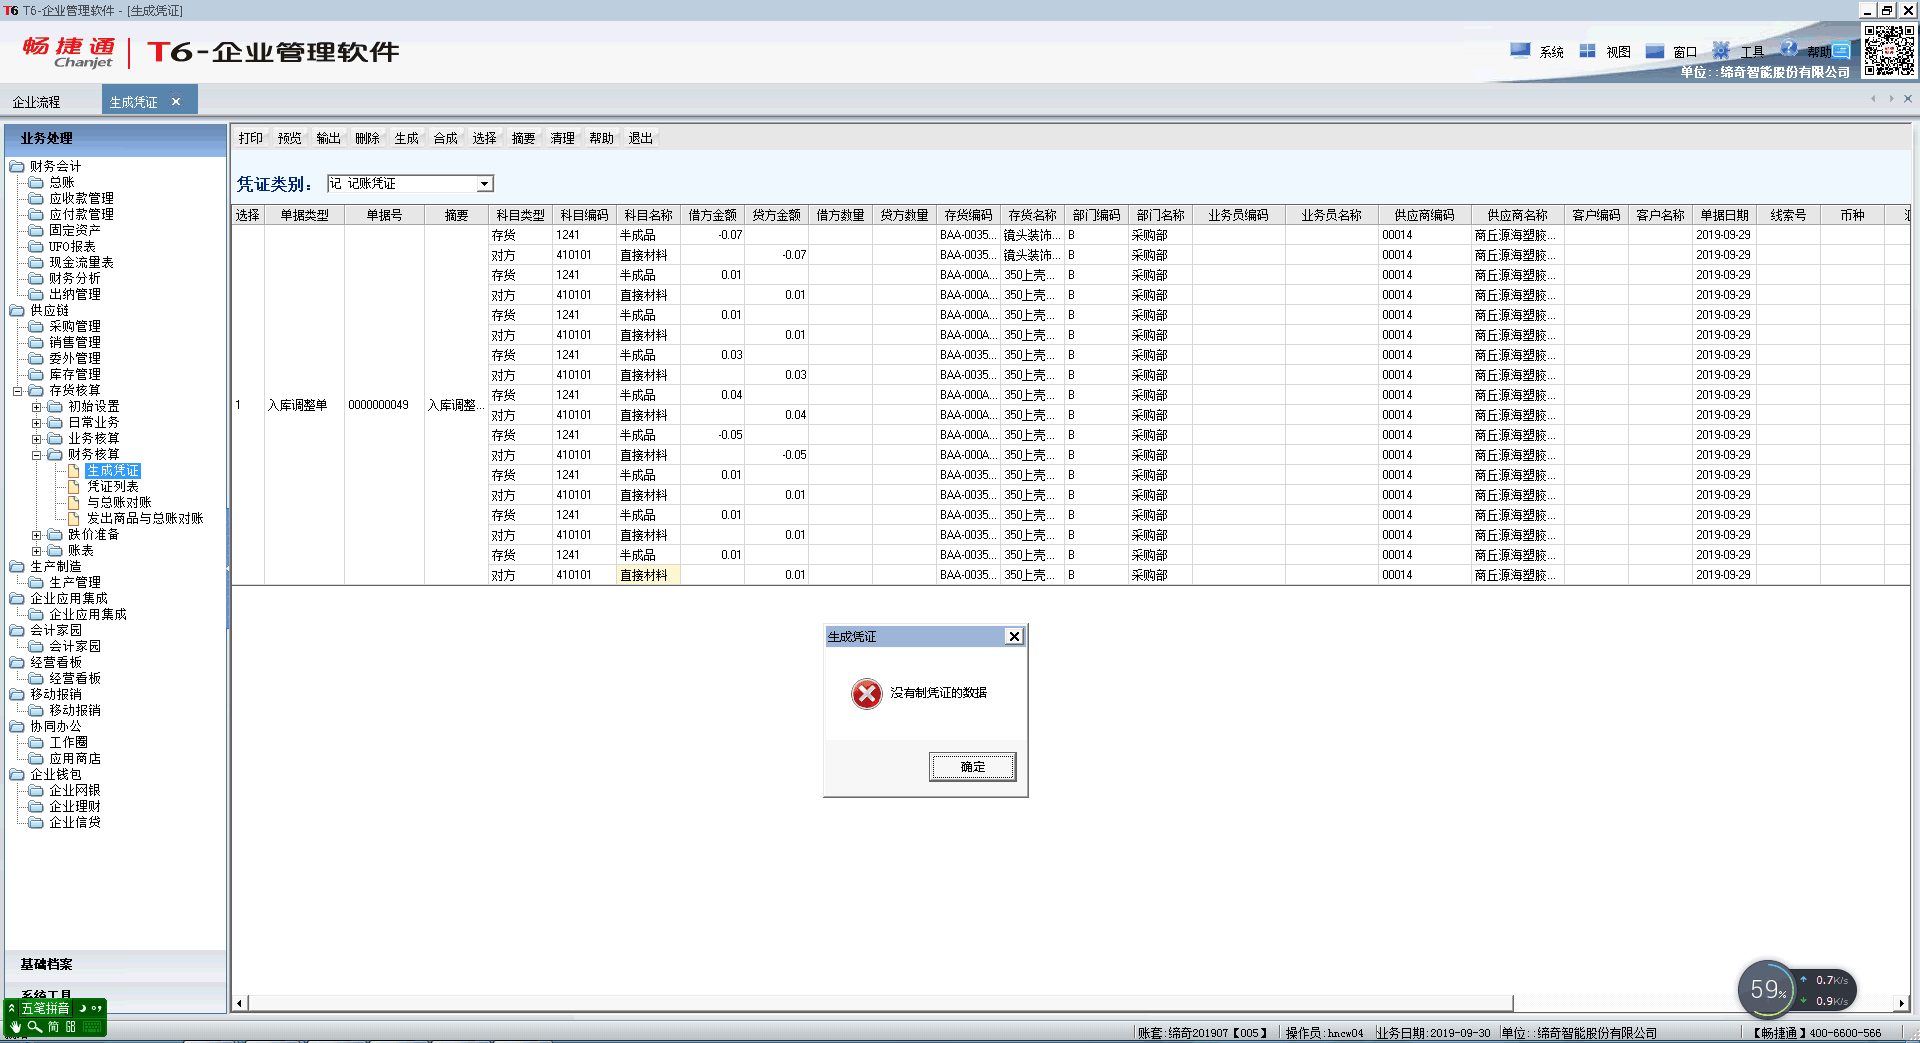Close the 生成凭证 tab with X

coord(176,101)
